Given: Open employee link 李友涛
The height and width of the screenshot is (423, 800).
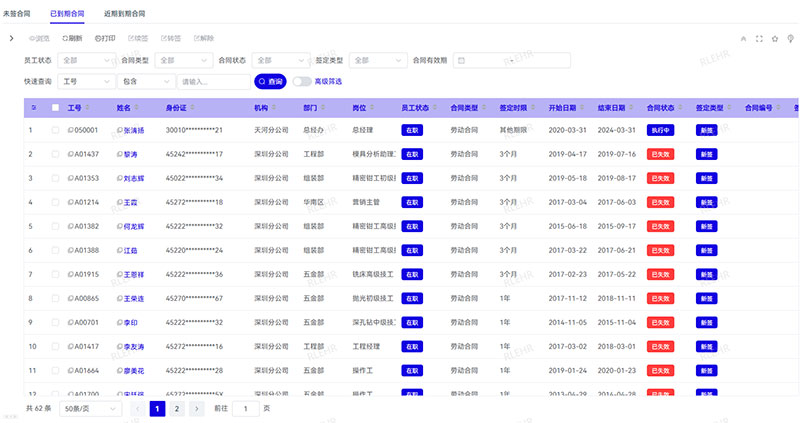Looking at the screenshot, I should pyautogui.click(x=134, y=346).
